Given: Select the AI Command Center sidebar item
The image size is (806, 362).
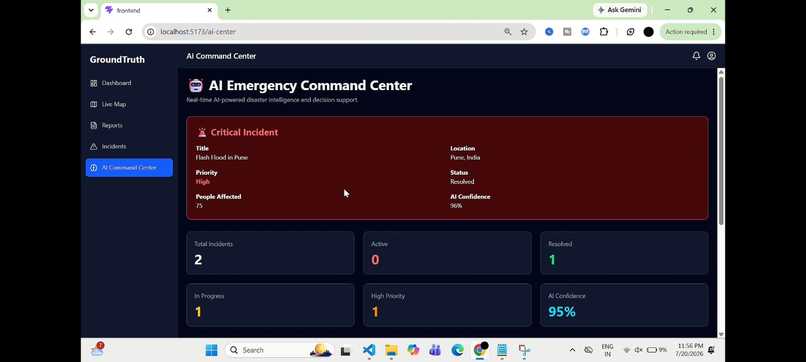Looking at the screenshot, I should [129, 168].
